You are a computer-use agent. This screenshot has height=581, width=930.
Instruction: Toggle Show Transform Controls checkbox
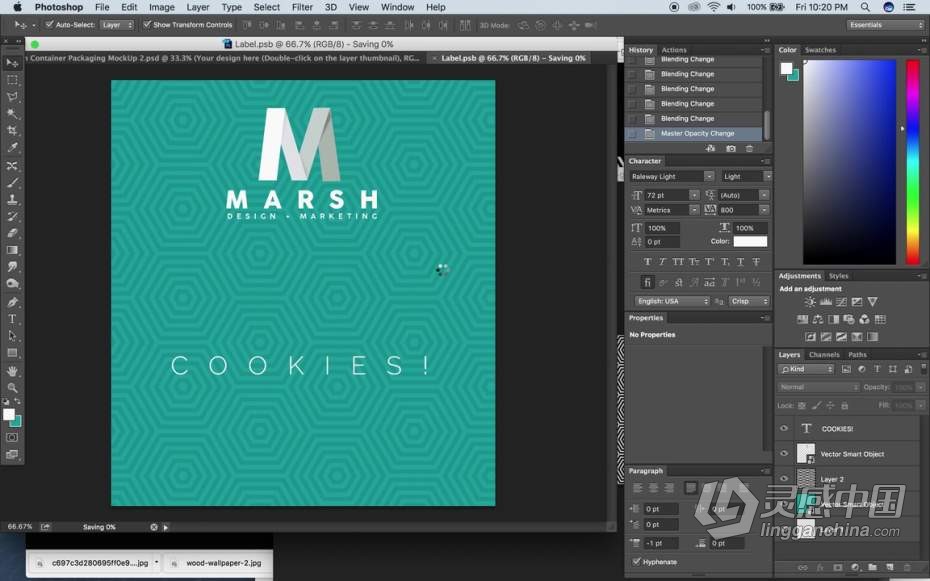tap(147, 25)
